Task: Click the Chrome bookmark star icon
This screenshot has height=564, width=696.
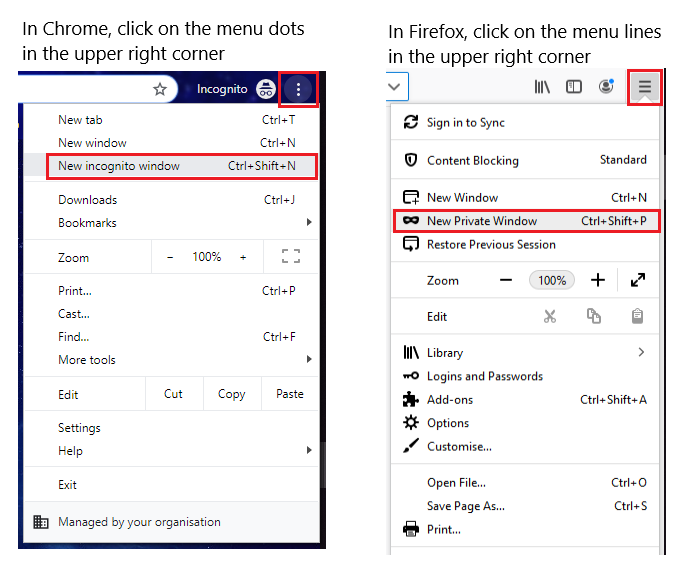Action: point(160,89)
